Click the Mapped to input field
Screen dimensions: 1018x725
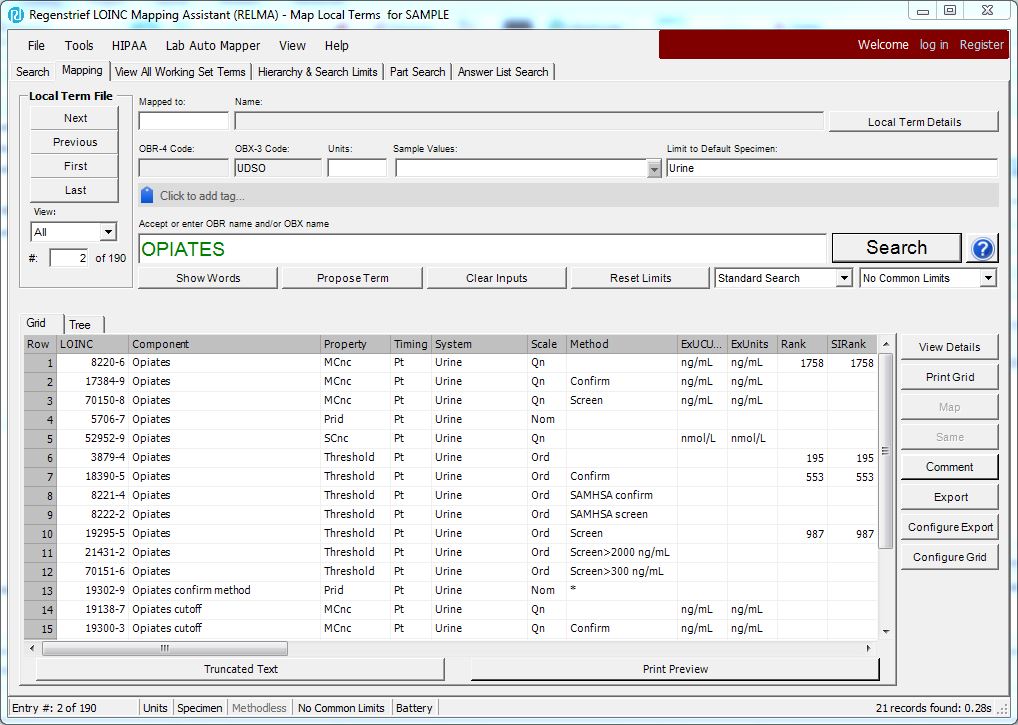tap(184, 121)
